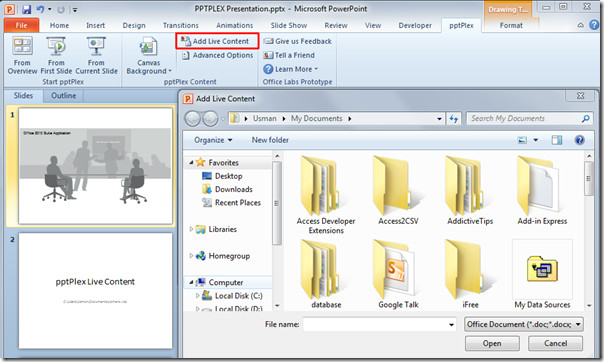
Task: Click the dialog Forward navigation button
Action: [210, 119]
